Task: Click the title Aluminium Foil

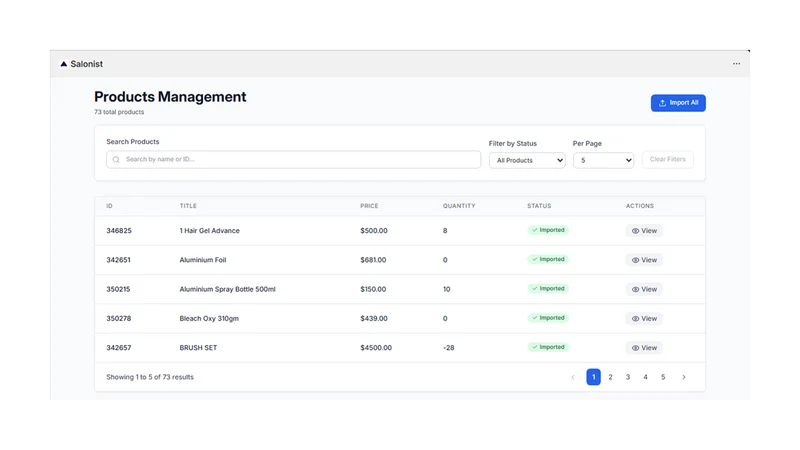Action: (203, 260)
